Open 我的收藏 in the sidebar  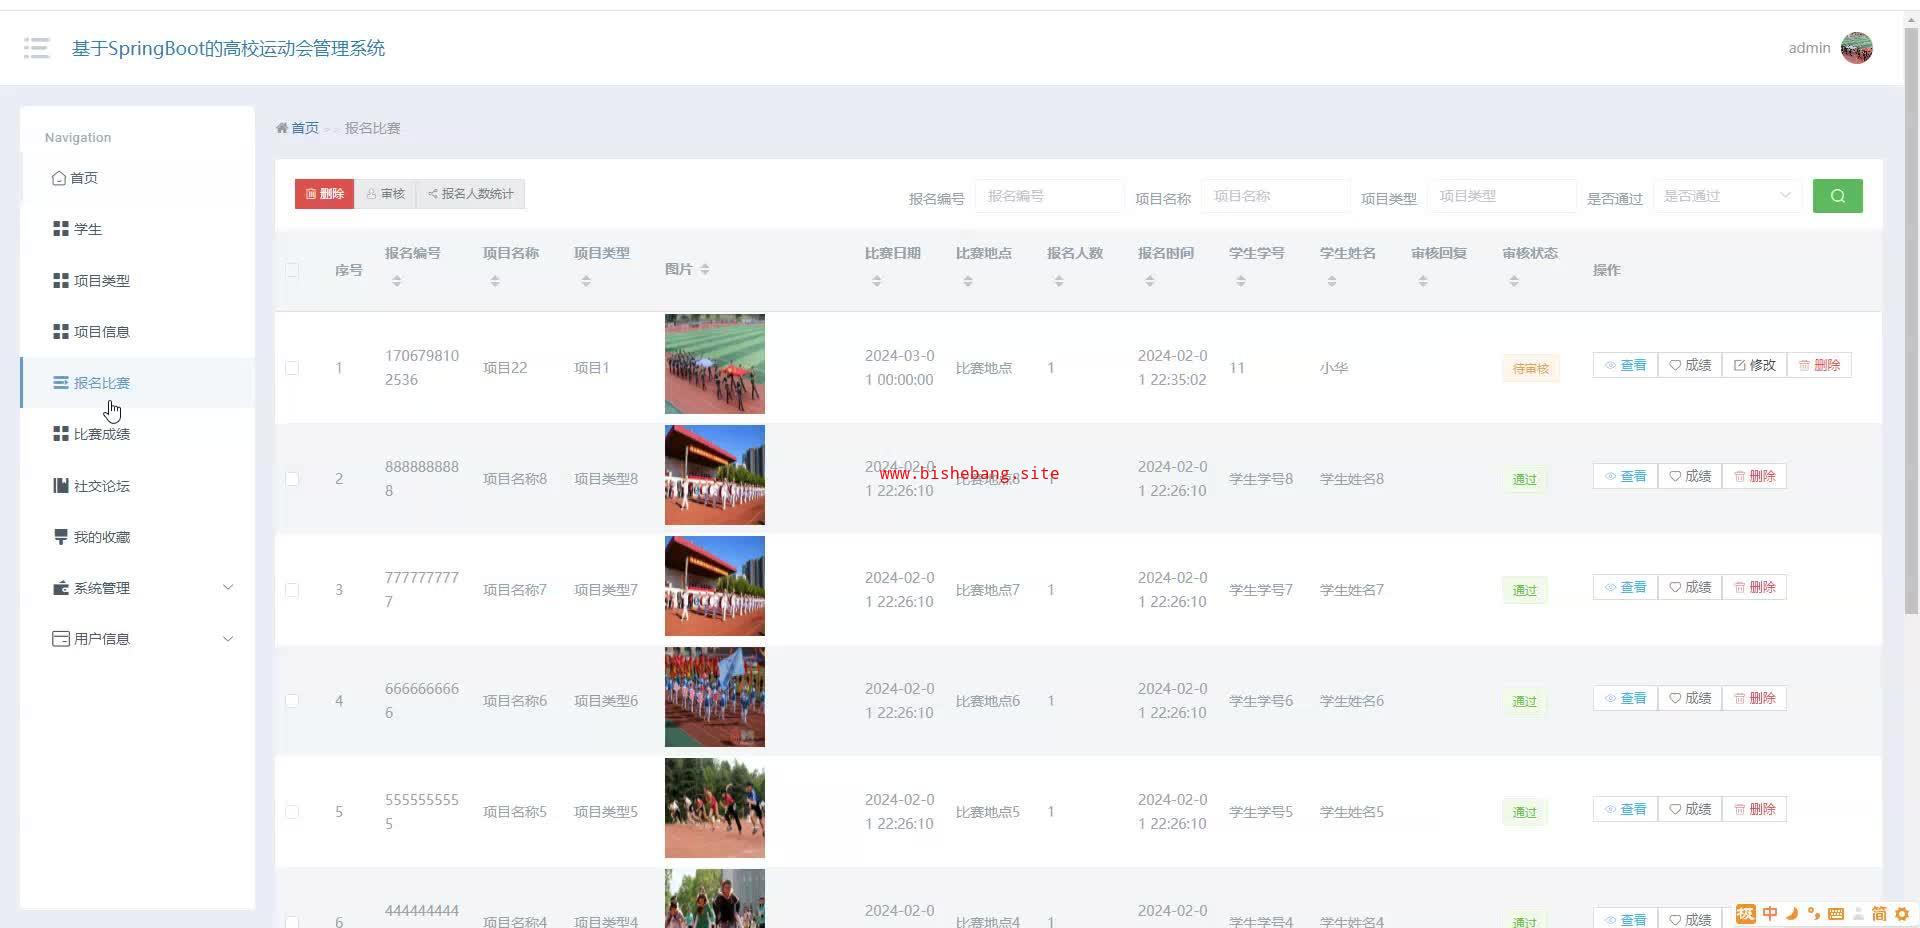click(x=138, y=537)
